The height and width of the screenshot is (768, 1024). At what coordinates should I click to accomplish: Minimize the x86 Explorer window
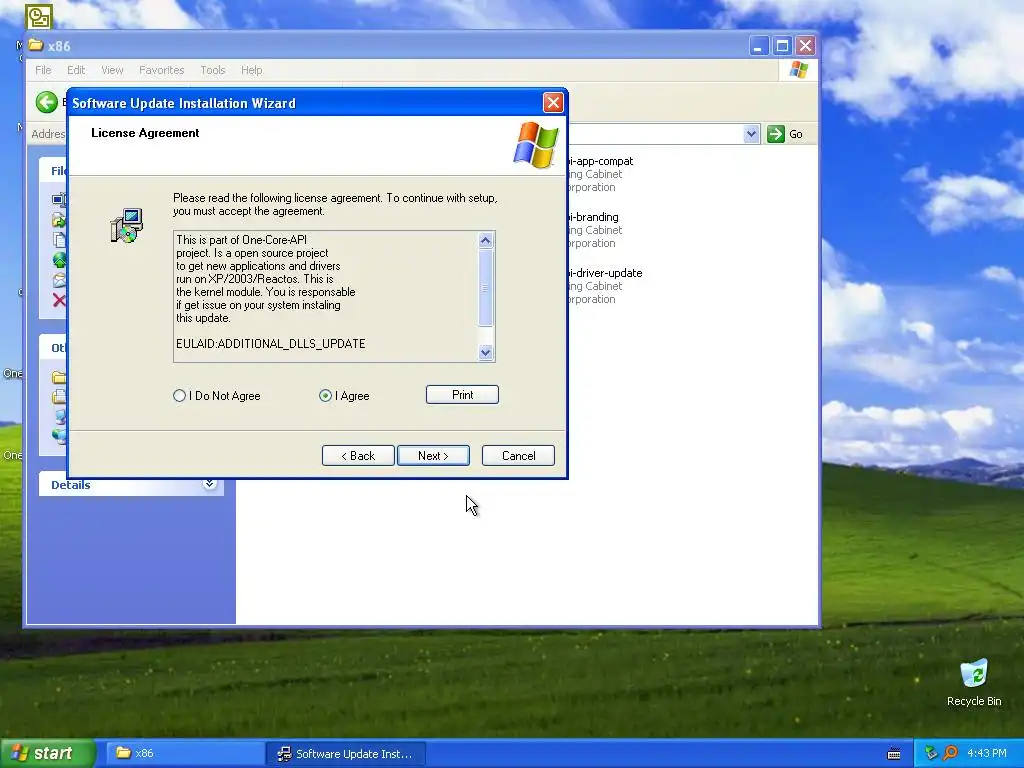click(758, 46)
